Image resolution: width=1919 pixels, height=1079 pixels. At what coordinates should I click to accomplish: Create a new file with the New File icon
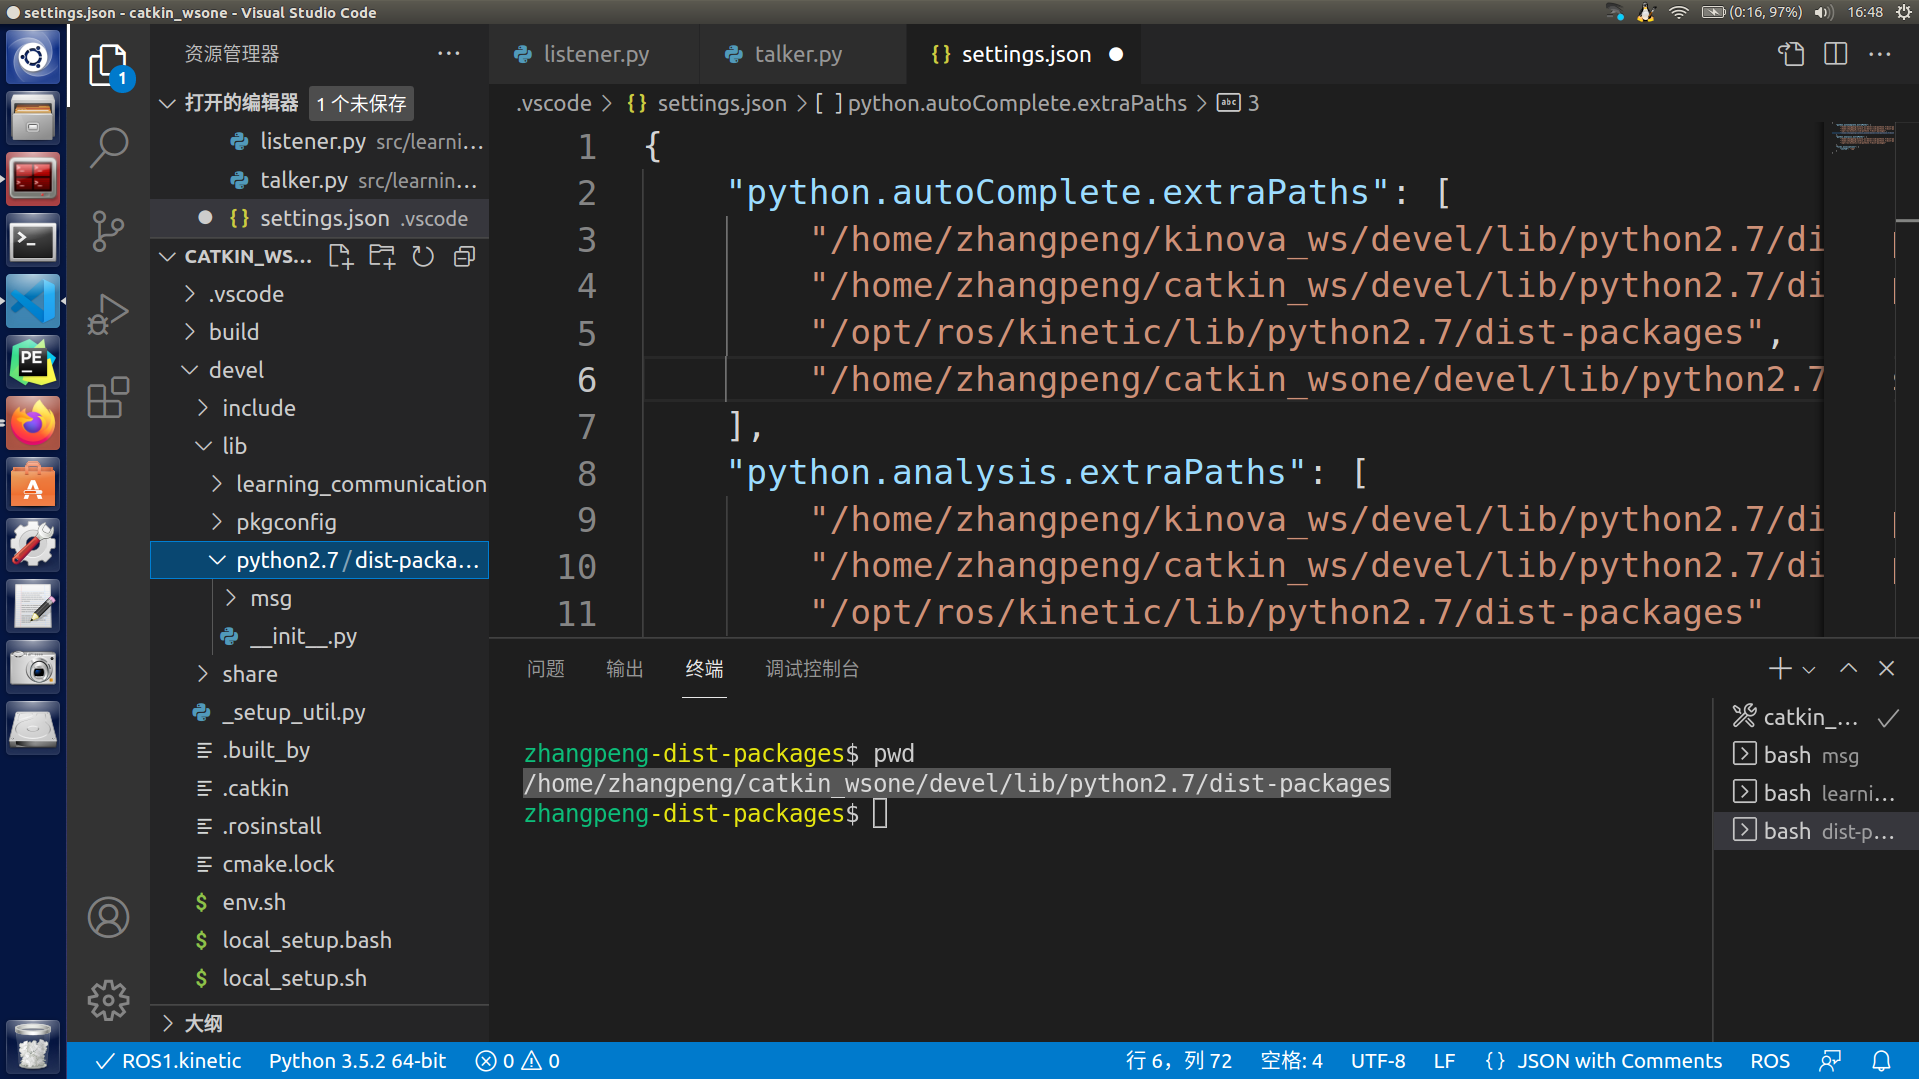tap(340, 256)
